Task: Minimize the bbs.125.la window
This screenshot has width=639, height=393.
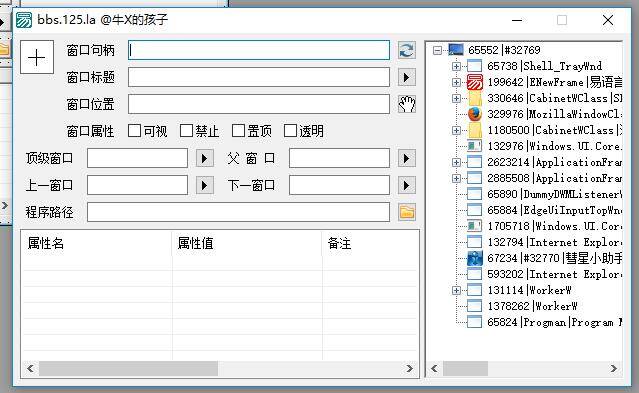Action: pyautogui.click(x=517, y=20)
